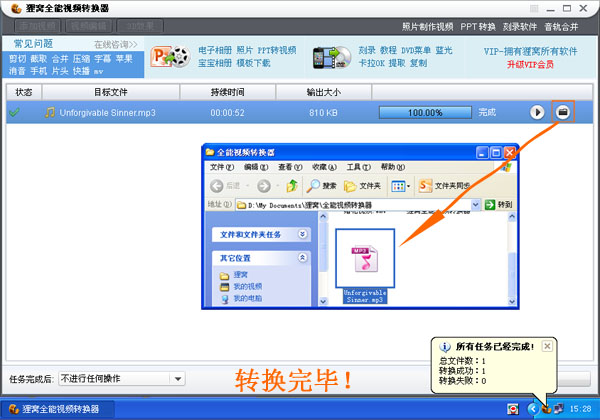The image size is (600, 420).
Task: Click the 15:28 taskbar clock
Action: (580, 409)
